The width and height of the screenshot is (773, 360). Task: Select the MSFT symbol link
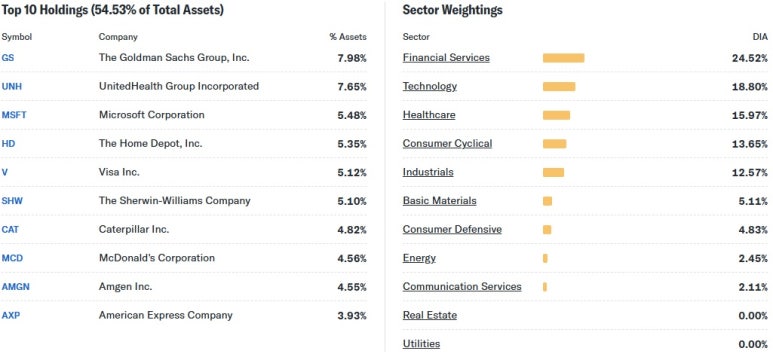[14, 115]
